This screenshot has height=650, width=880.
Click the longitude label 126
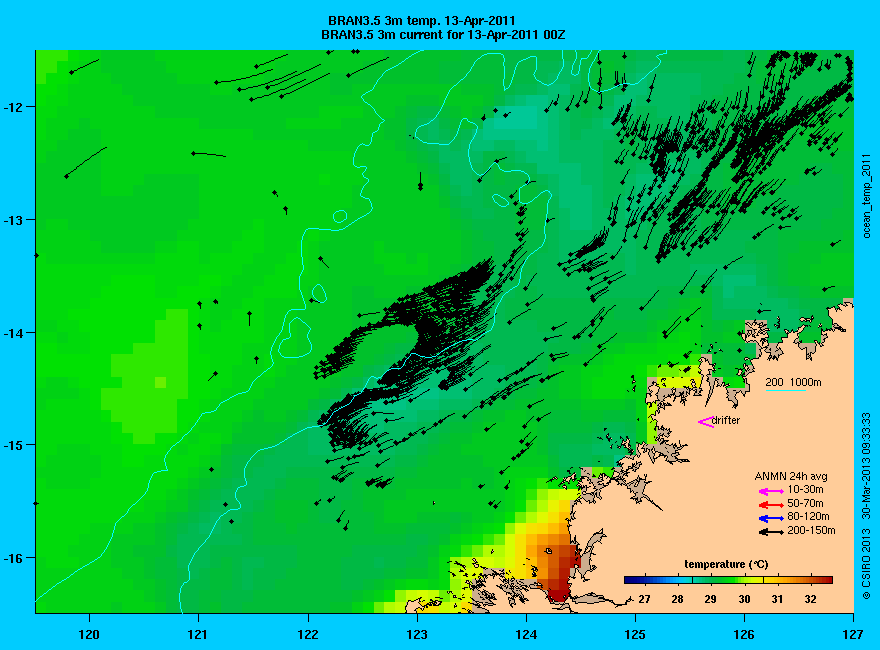click(744, 634)
